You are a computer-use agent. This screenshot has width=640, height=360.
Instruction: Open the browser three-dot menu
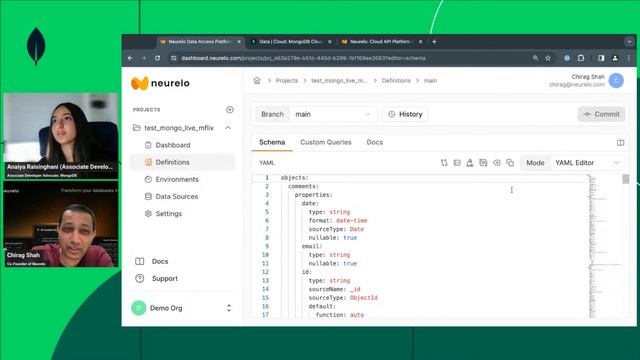point(629,58)
